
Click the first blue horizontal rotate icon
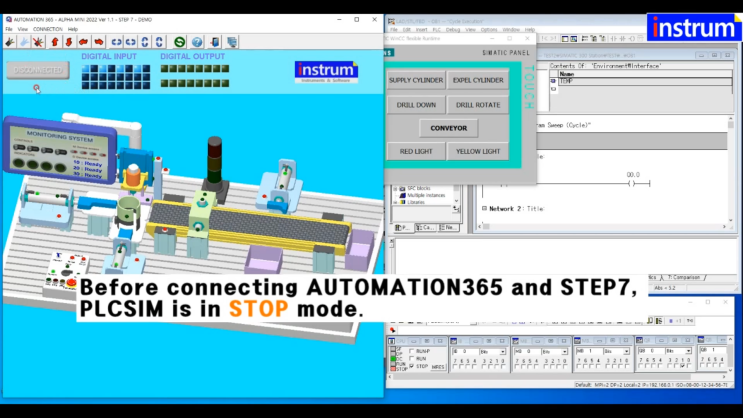[x=116, y=42]
